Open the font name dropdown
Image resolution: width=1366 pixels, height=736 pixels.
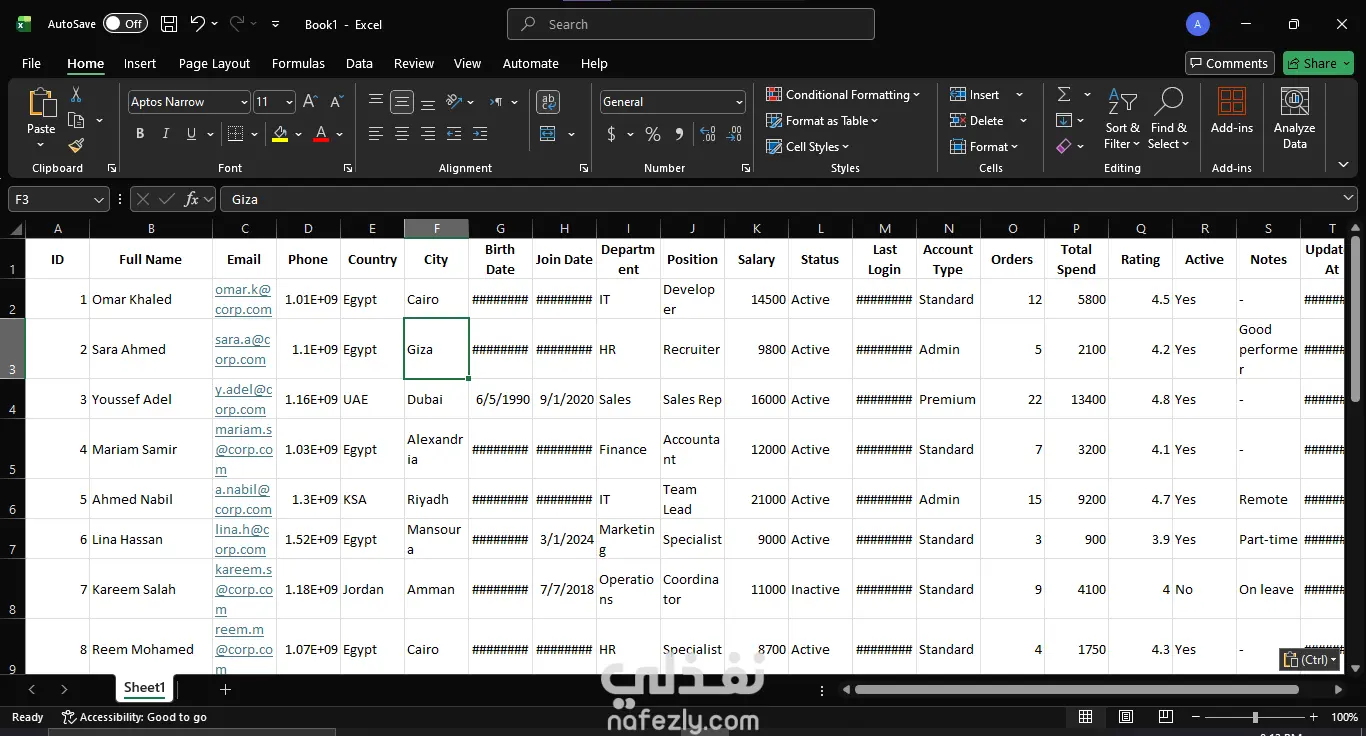[244, 102]
